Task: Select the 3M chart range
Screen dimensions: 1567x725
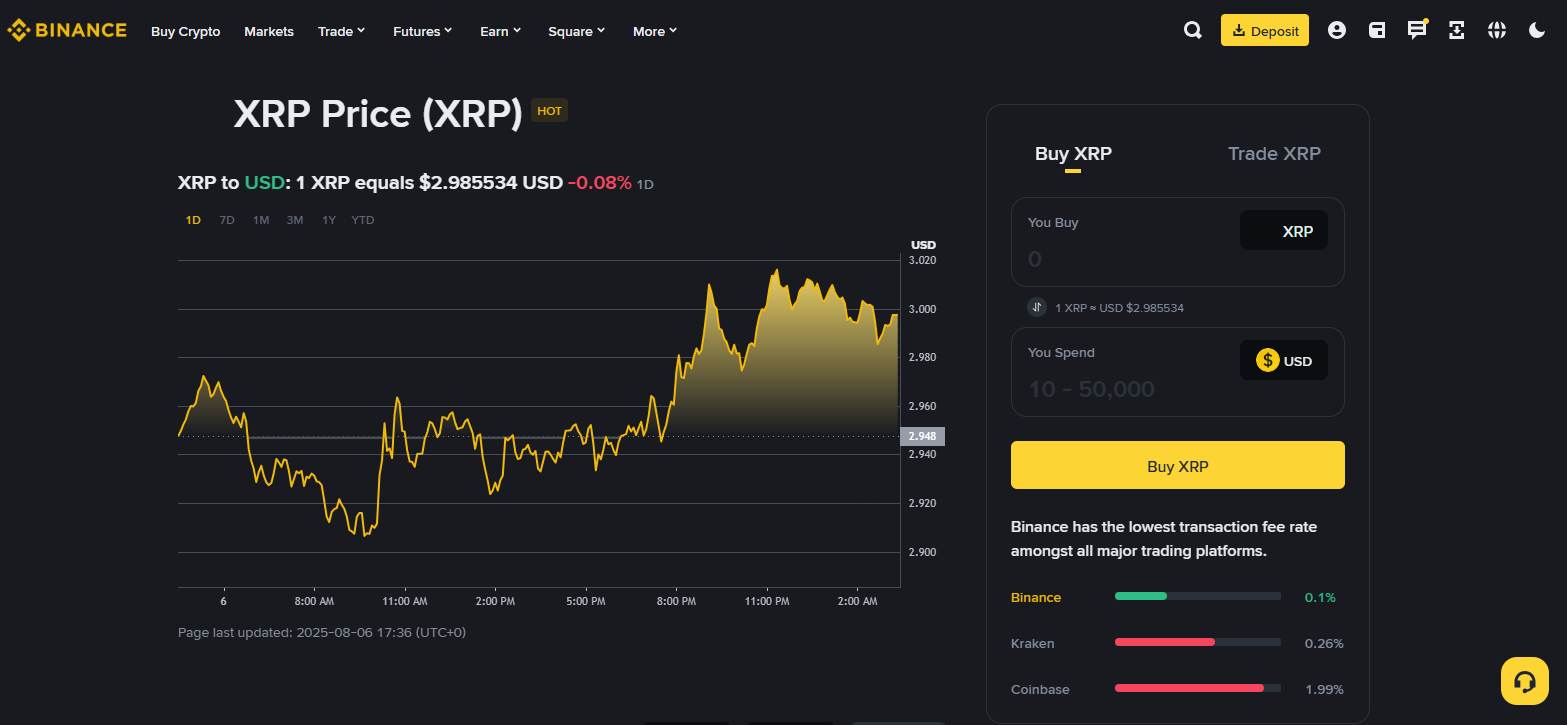Action: pyautogui.click(x=295, y=220)
